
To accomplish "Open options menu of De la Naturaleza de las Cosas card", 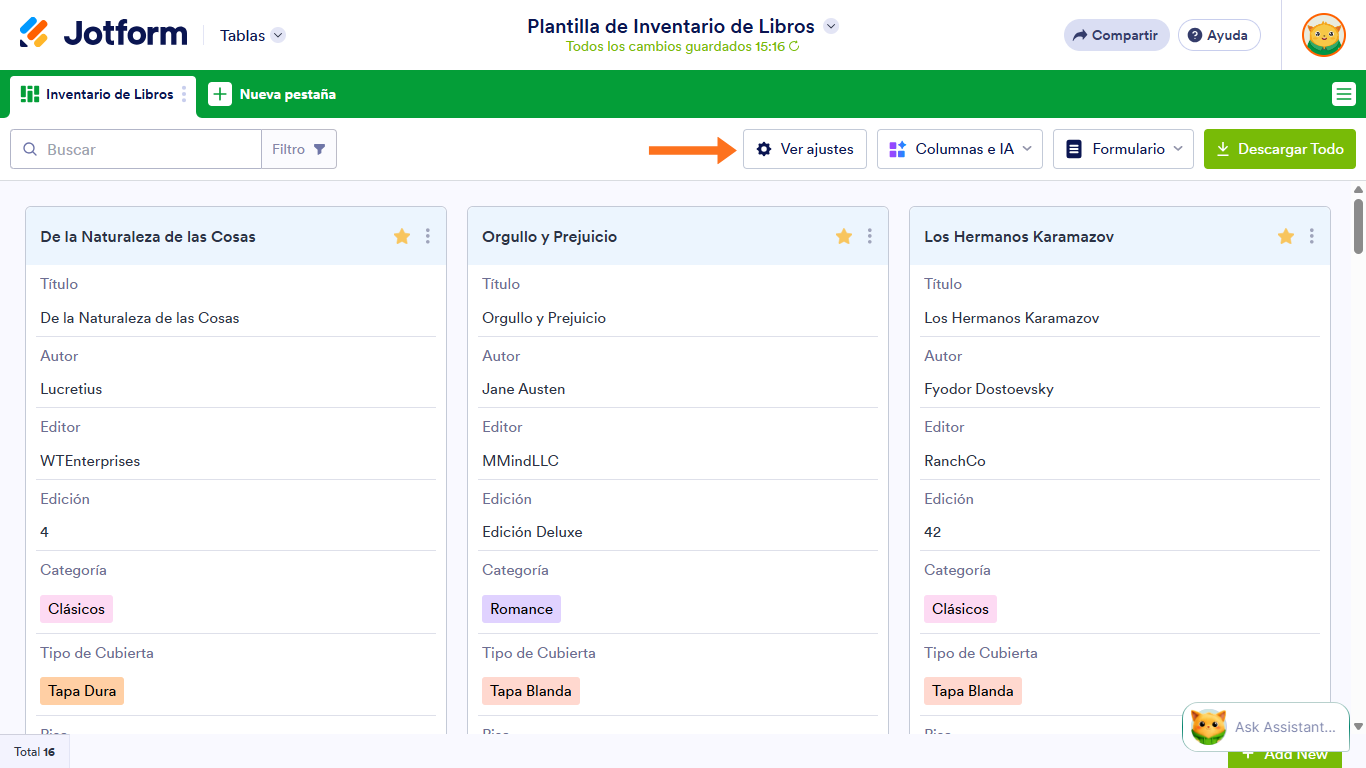I will (428, 236).
